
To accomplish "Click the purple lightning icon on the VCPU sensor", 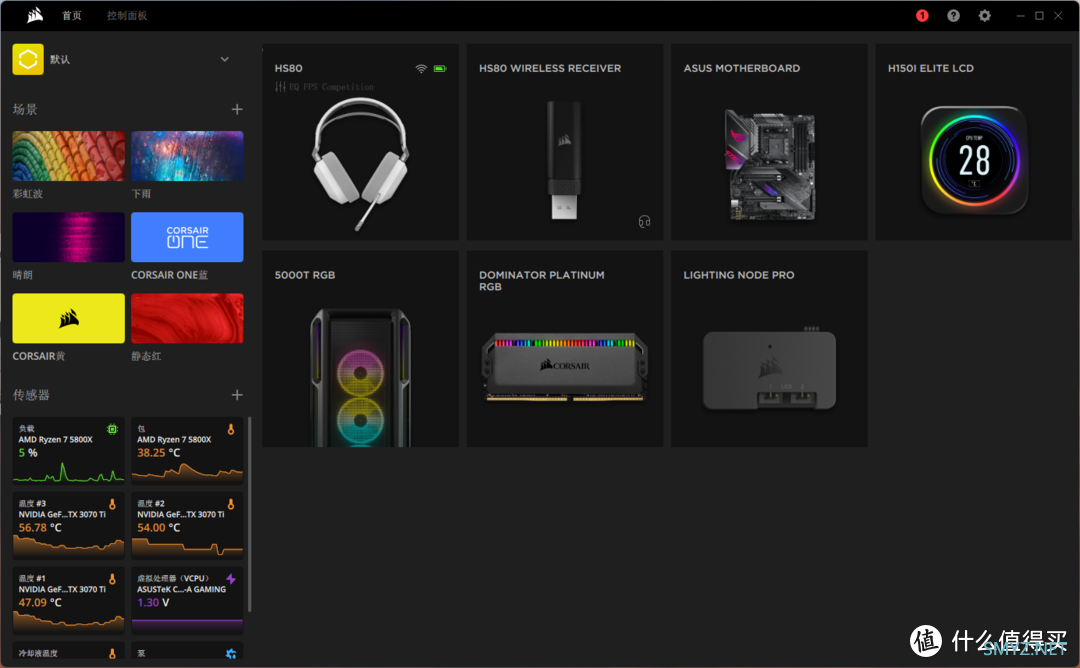I will pos(231,579).
